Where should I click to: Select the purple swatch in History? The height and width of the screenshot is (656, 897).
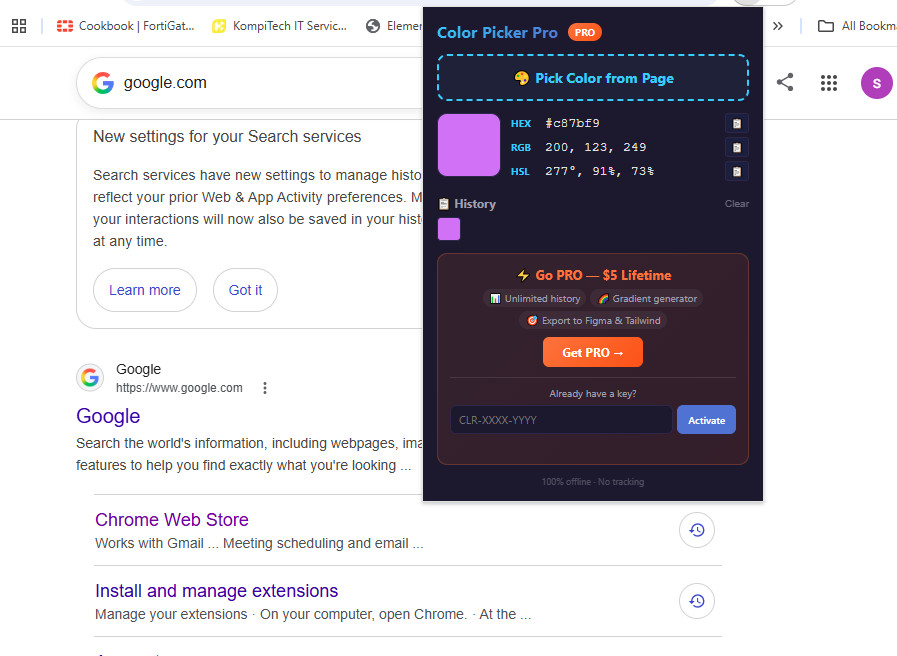[448, 229]
